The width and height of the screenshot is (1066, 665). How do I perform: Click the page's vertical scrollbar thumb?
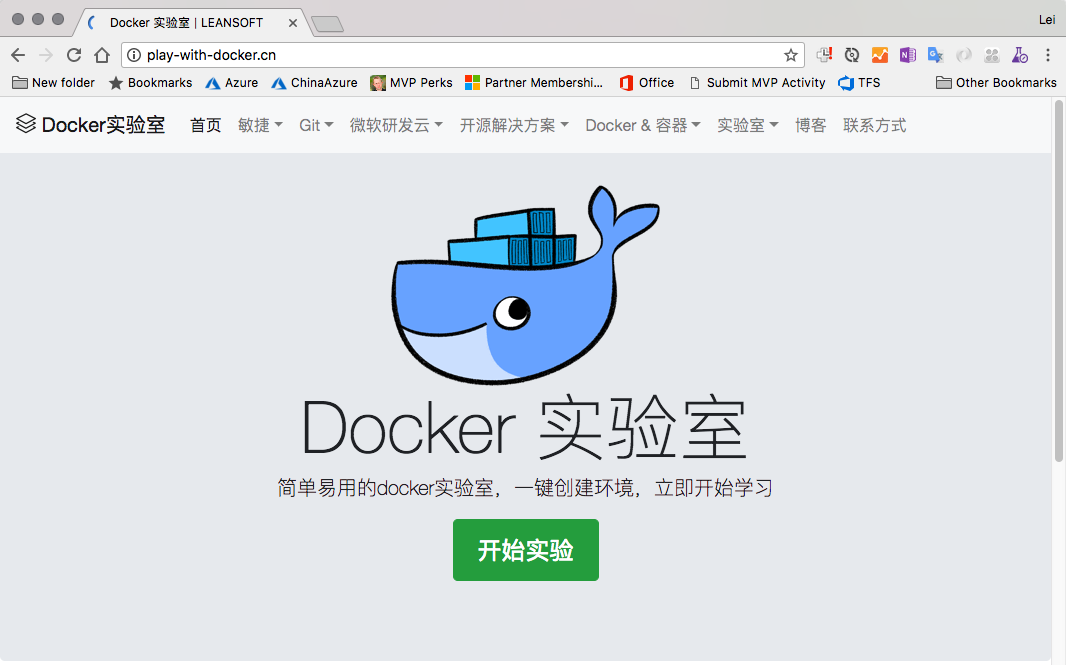1059,281
